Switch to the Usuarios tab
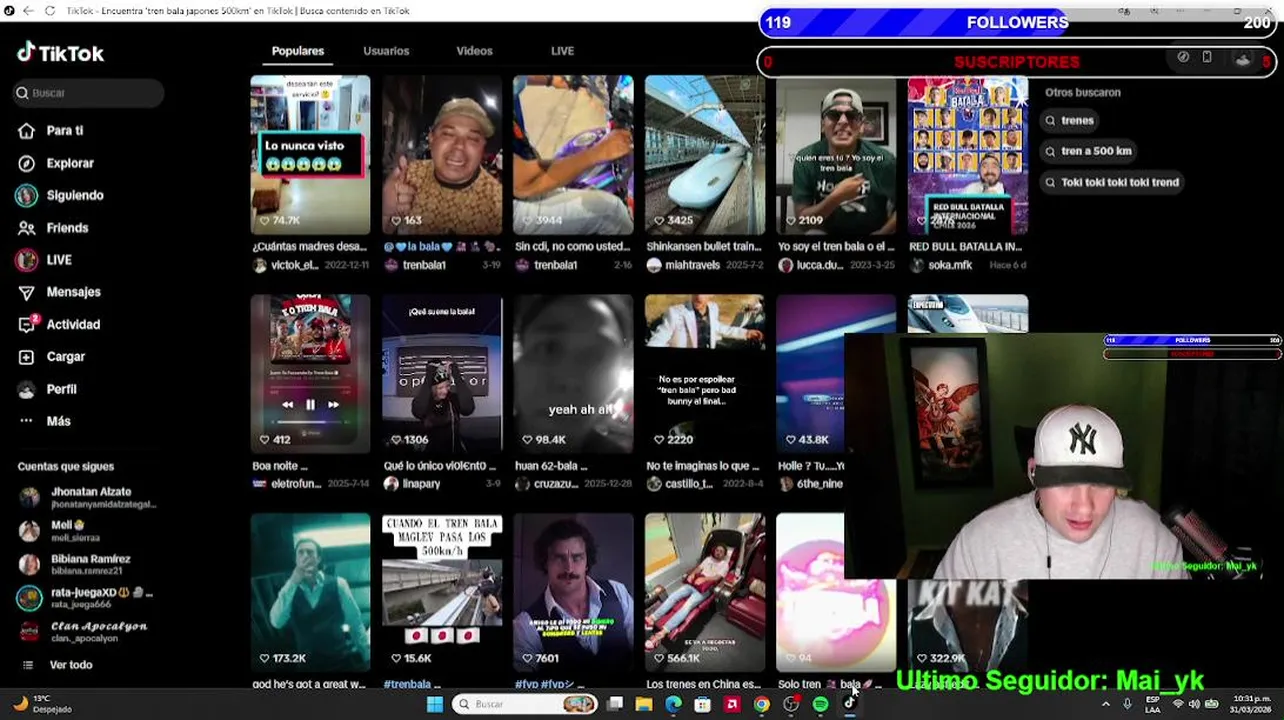 386,51
